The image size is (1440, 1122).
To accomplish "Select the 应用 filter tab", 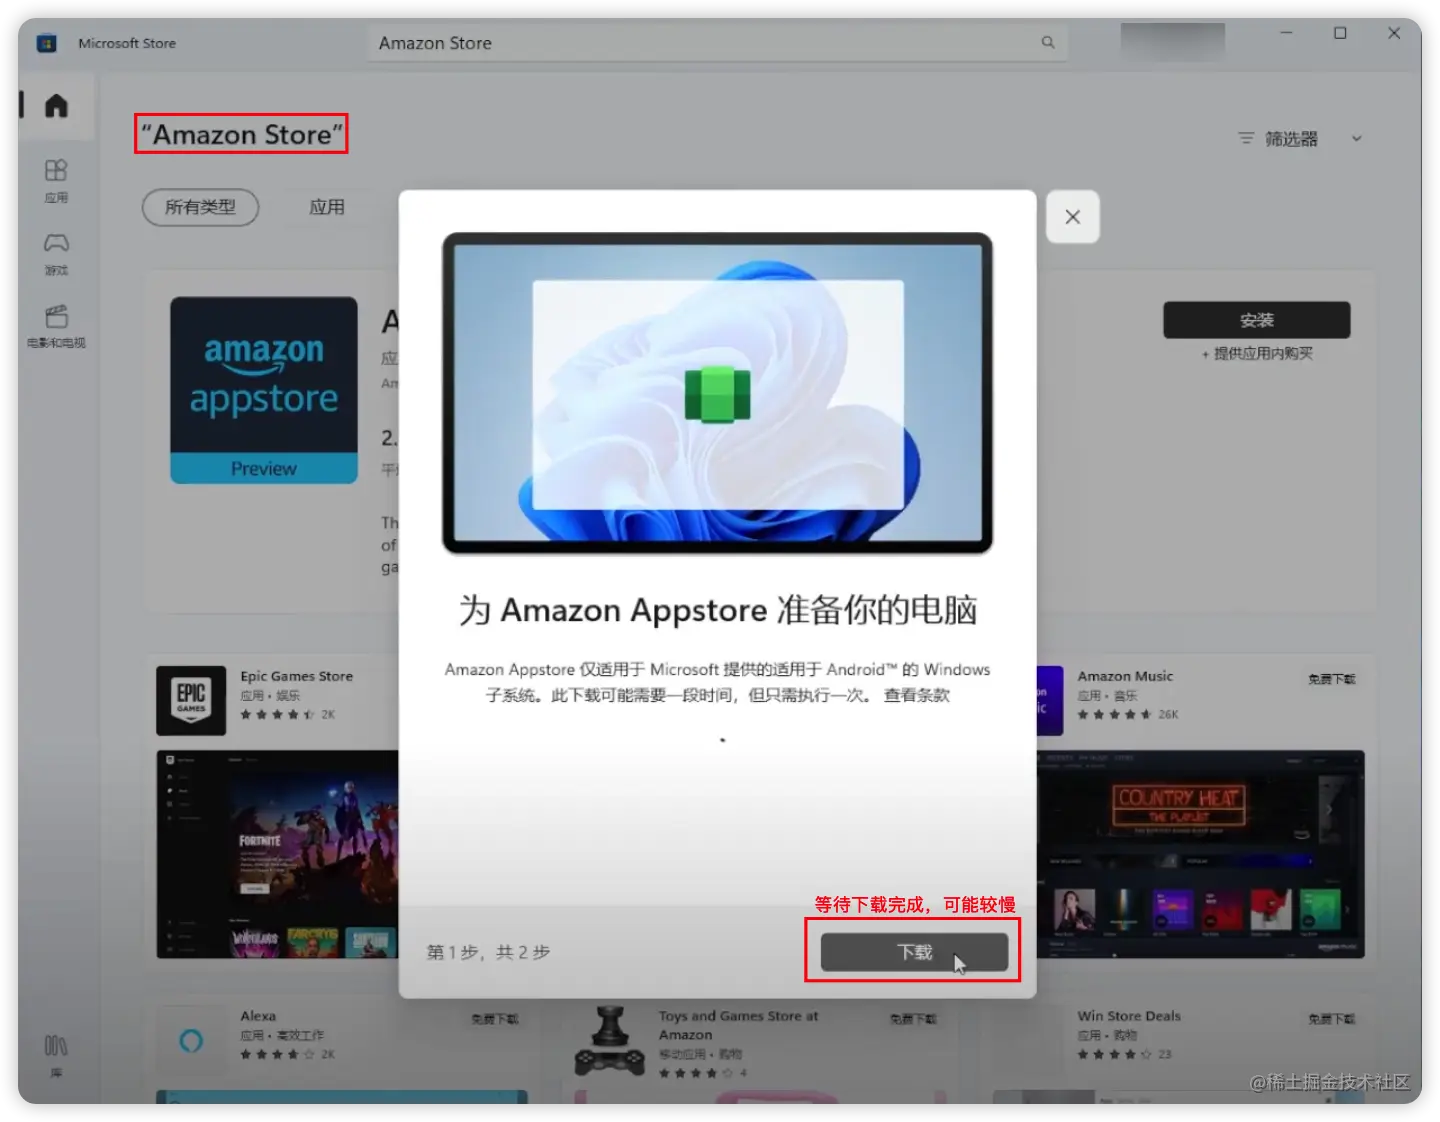I will 327,207.
